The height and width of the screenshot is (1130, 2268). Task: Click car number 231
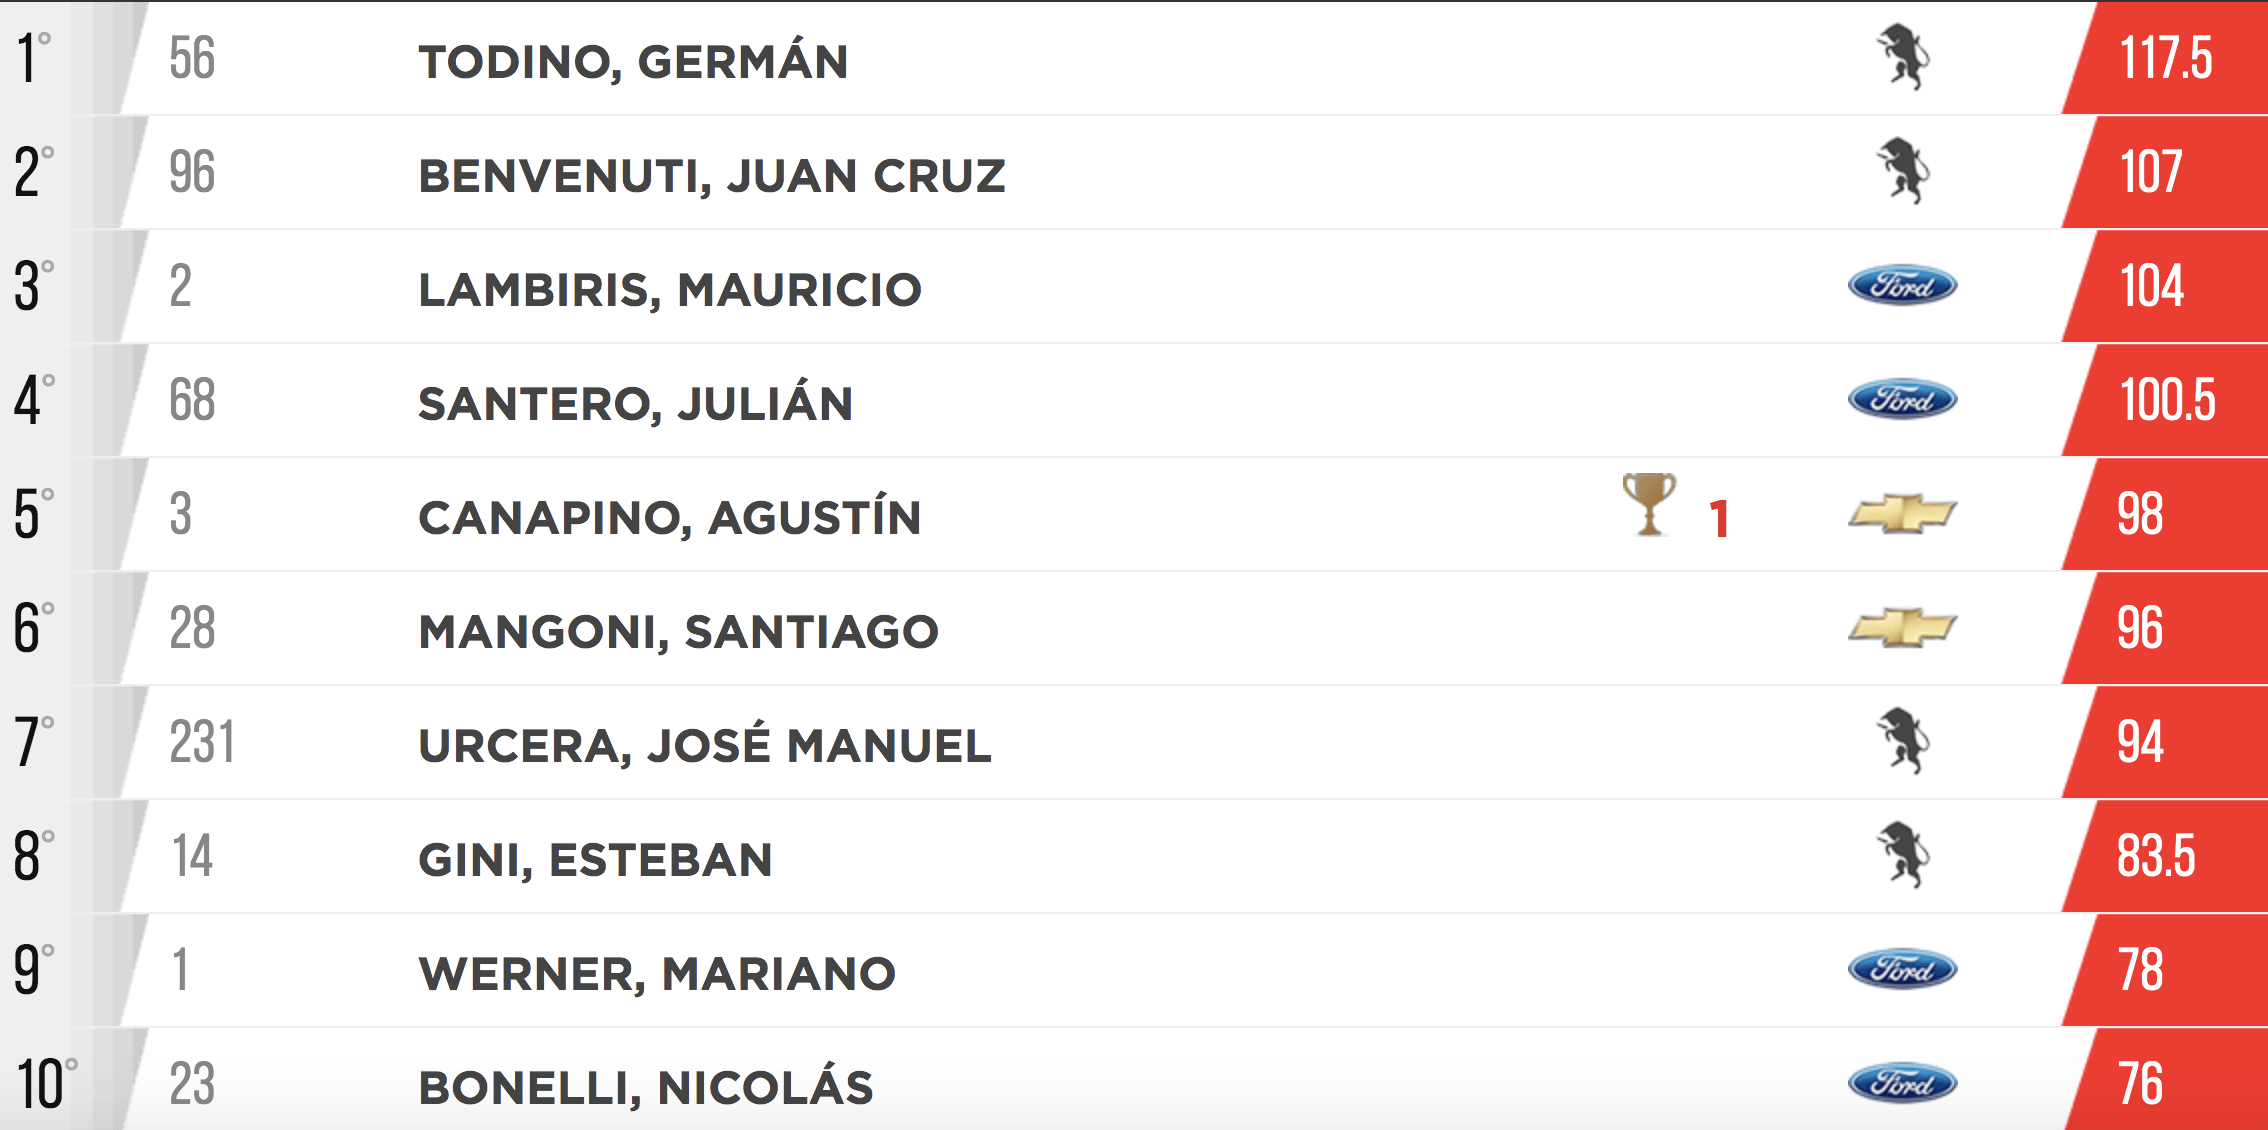point(202,743)
